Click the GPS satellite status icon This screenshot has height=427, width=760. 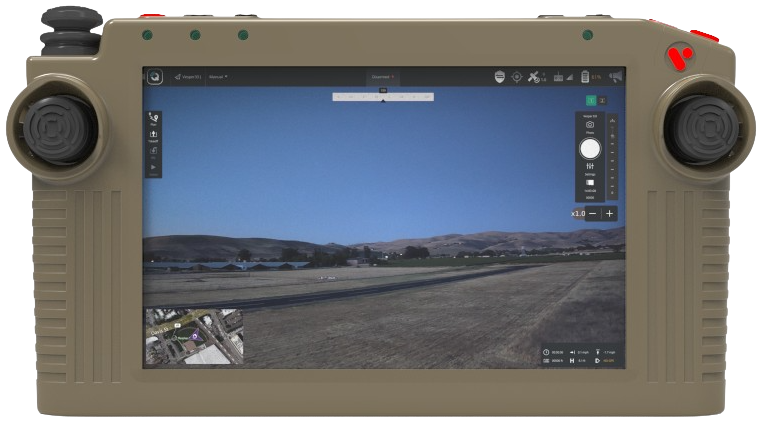(x=535, y=76)
